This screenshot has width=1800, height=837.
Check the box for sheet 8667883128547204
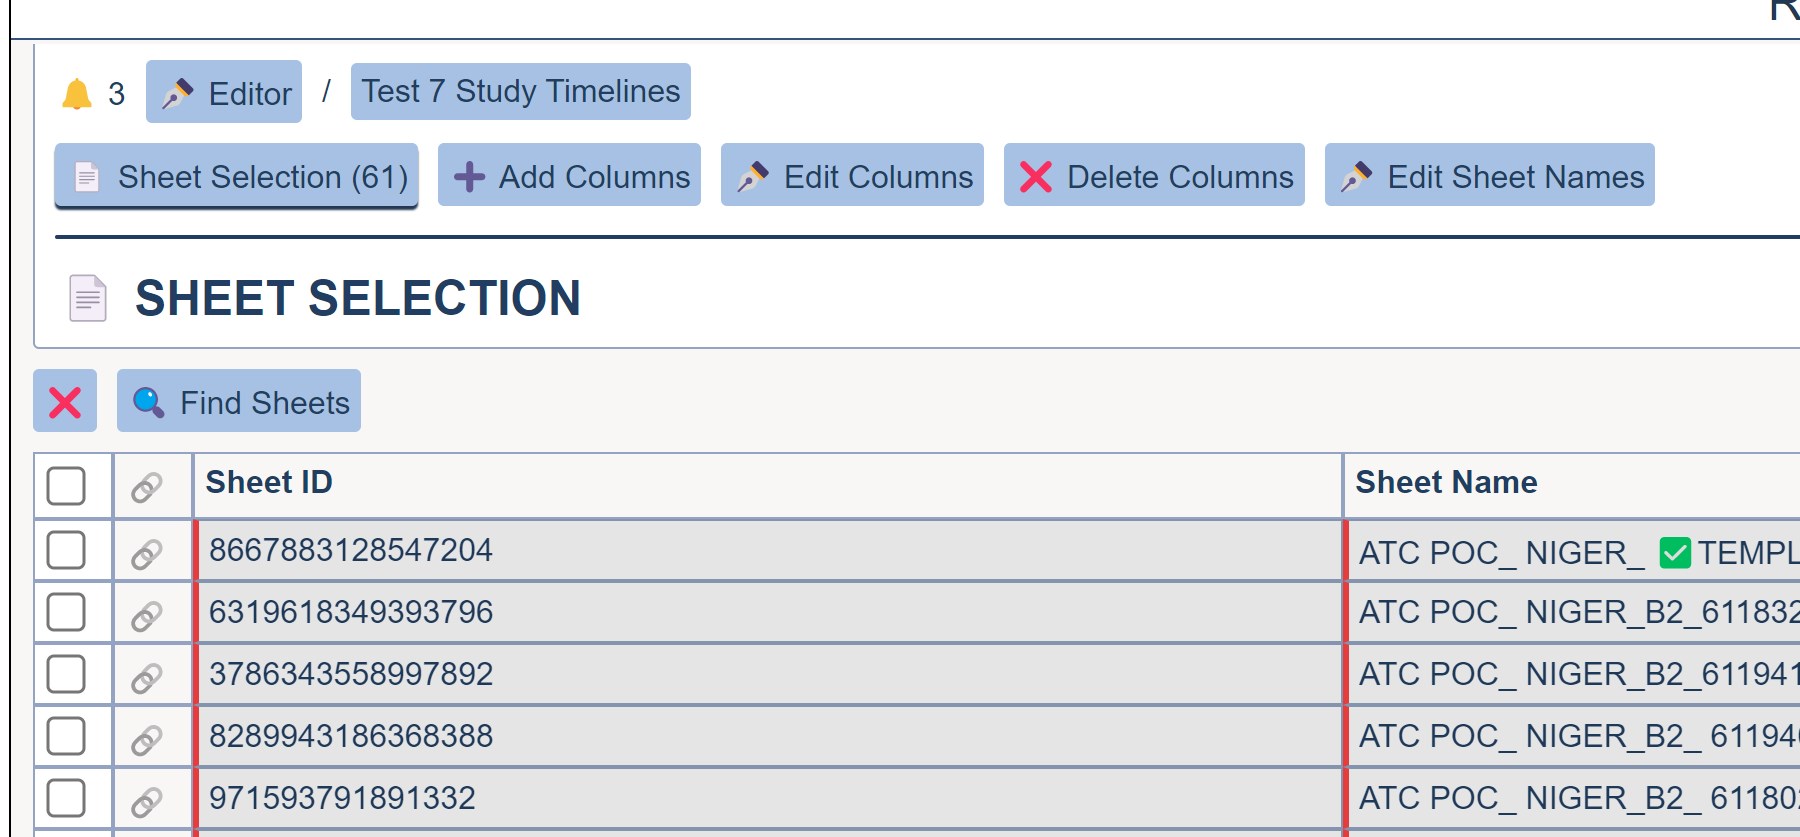[66, 550]
